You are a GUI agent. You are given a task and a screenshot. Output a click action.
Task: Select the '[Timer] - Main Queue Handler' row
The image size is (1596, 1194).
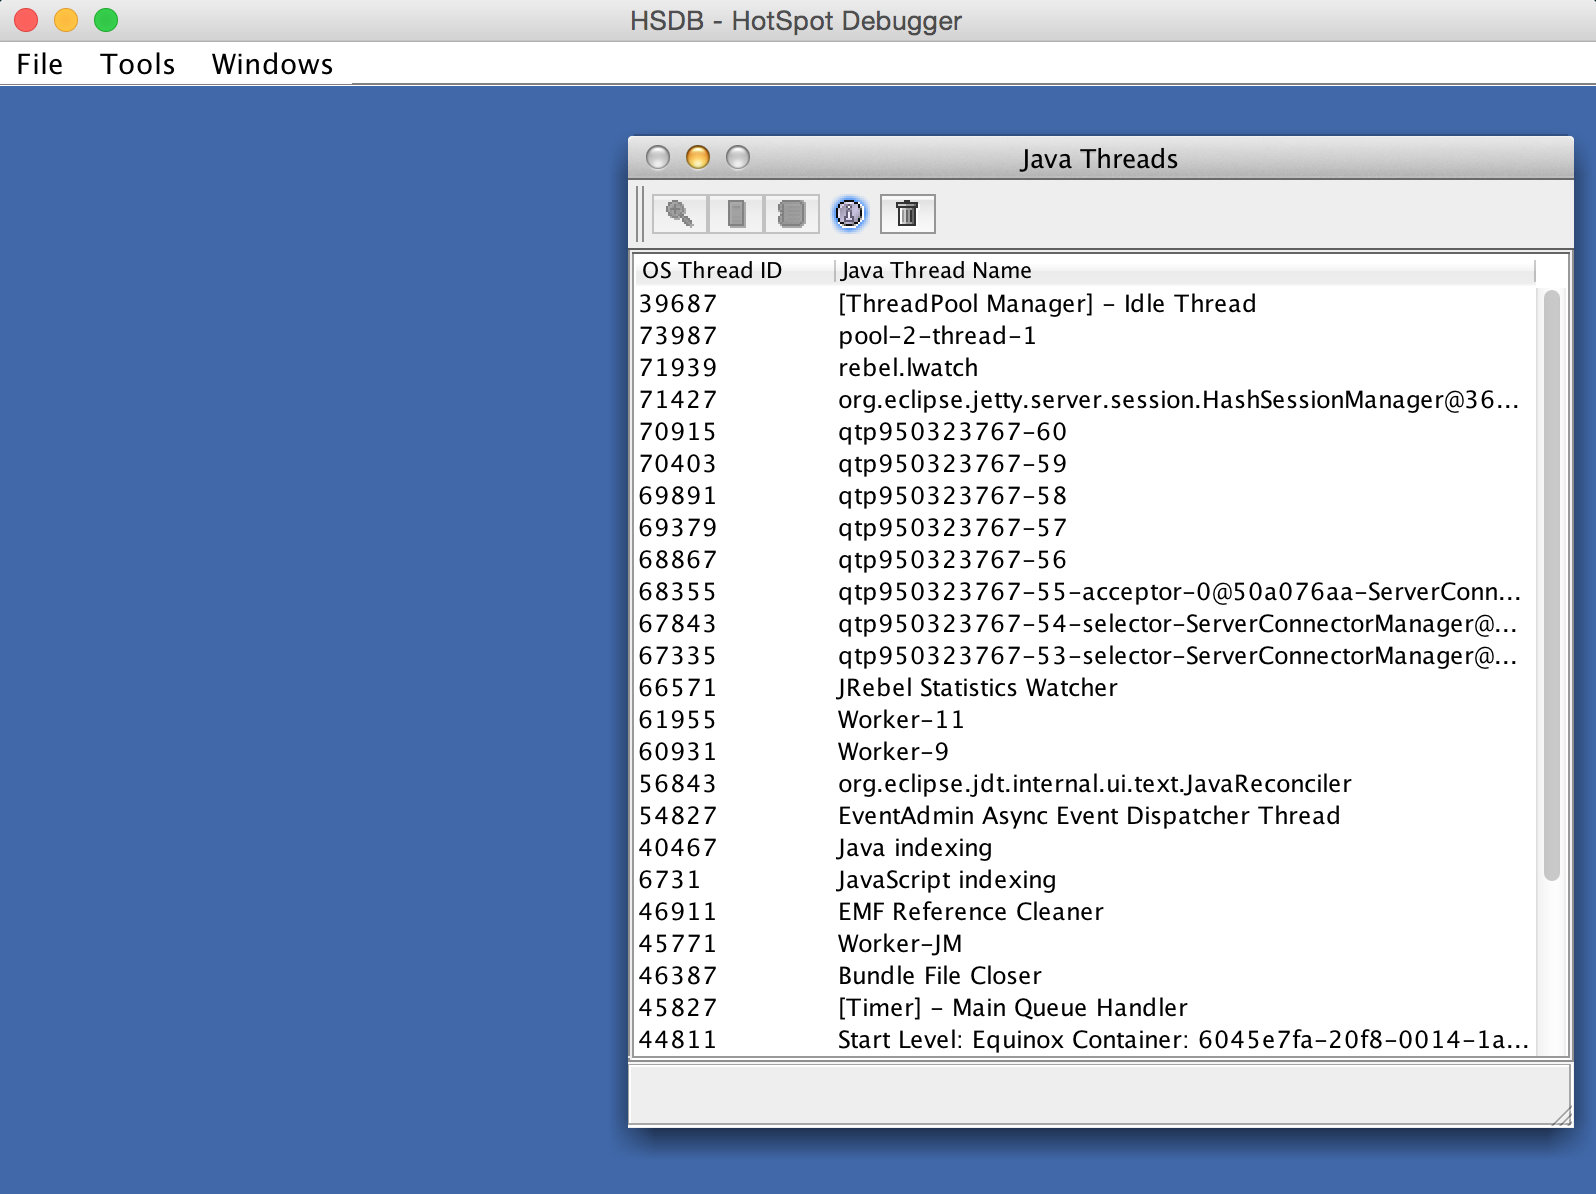click(1086, 1008)
